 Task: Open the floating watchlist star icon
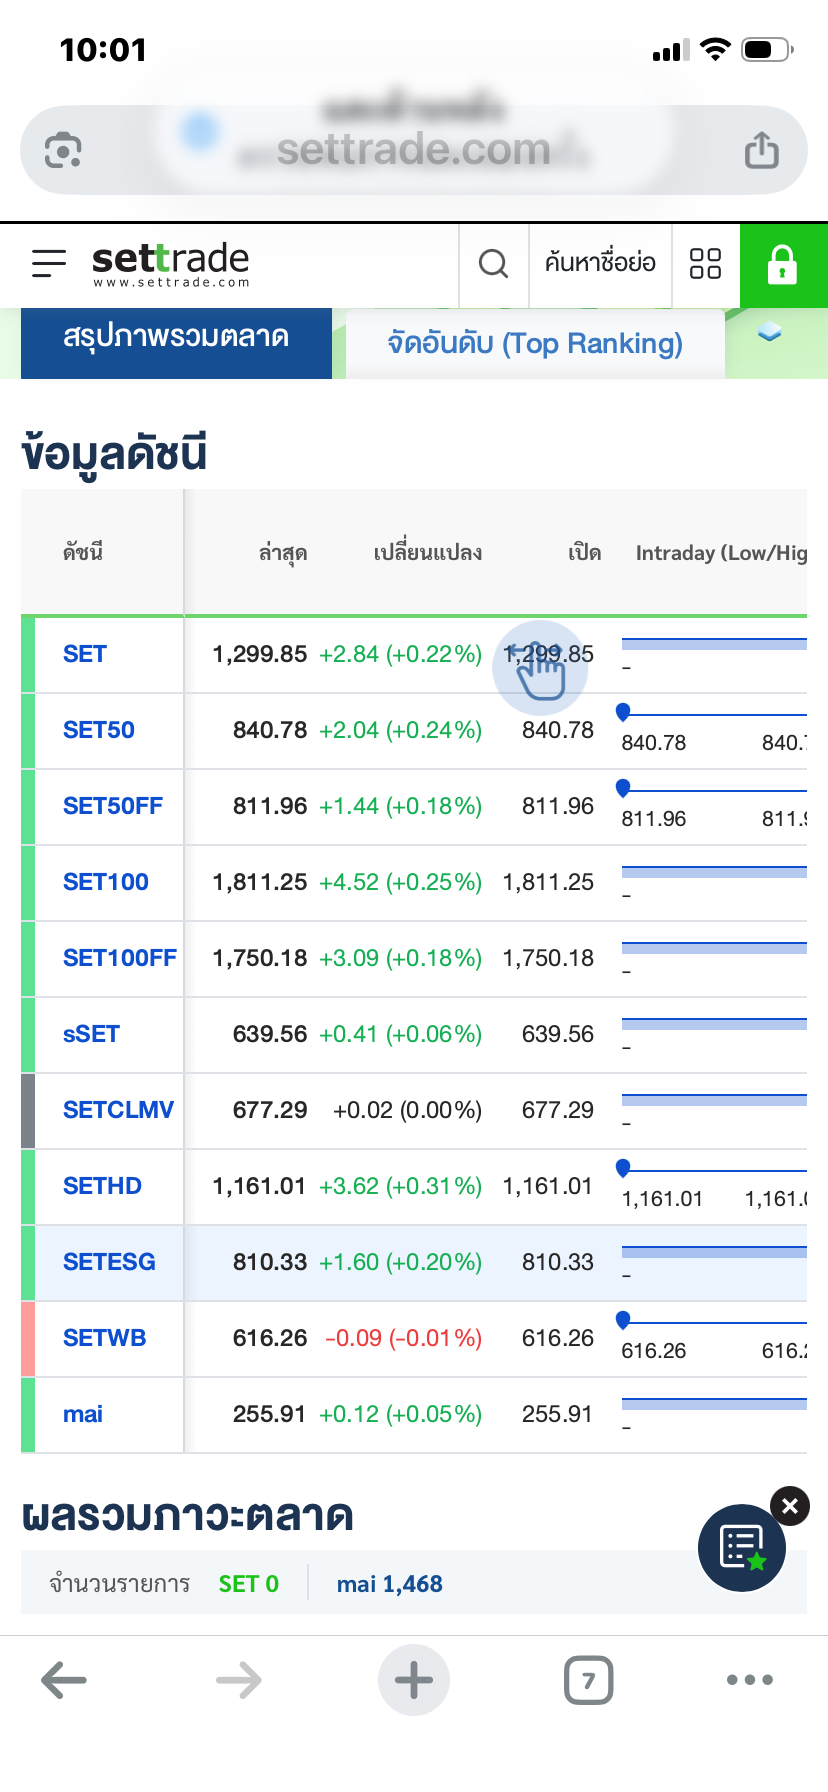point(742,1547)
